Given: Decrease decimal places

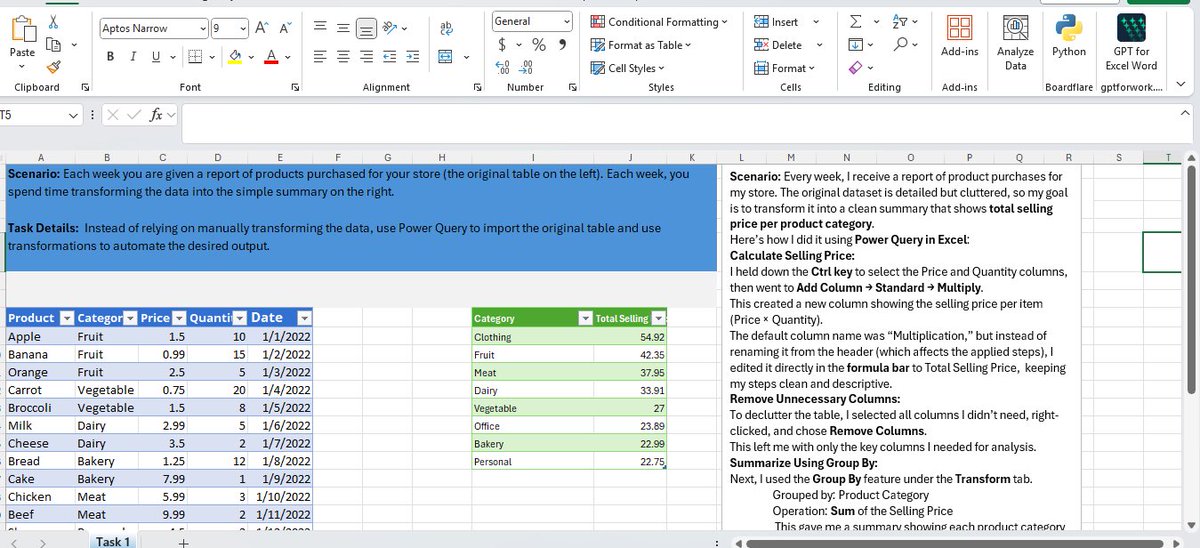Looking at the screenshot, I should [x=526, y=67].
